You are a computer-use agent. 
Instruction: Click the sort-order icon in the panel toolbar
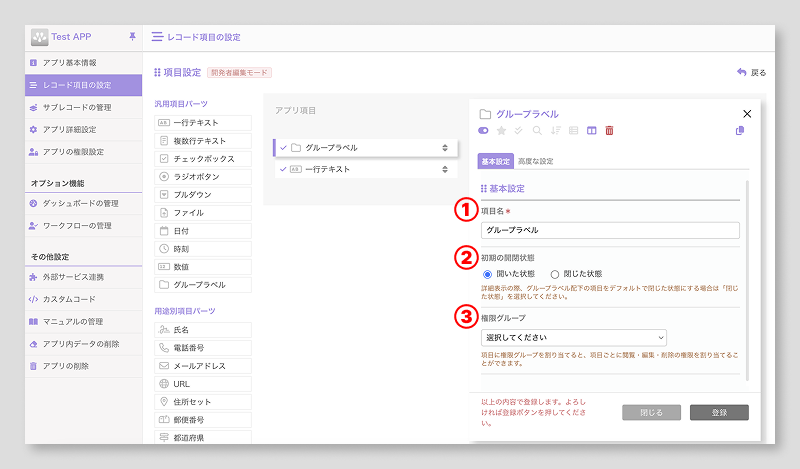click(x=556, y=131)
